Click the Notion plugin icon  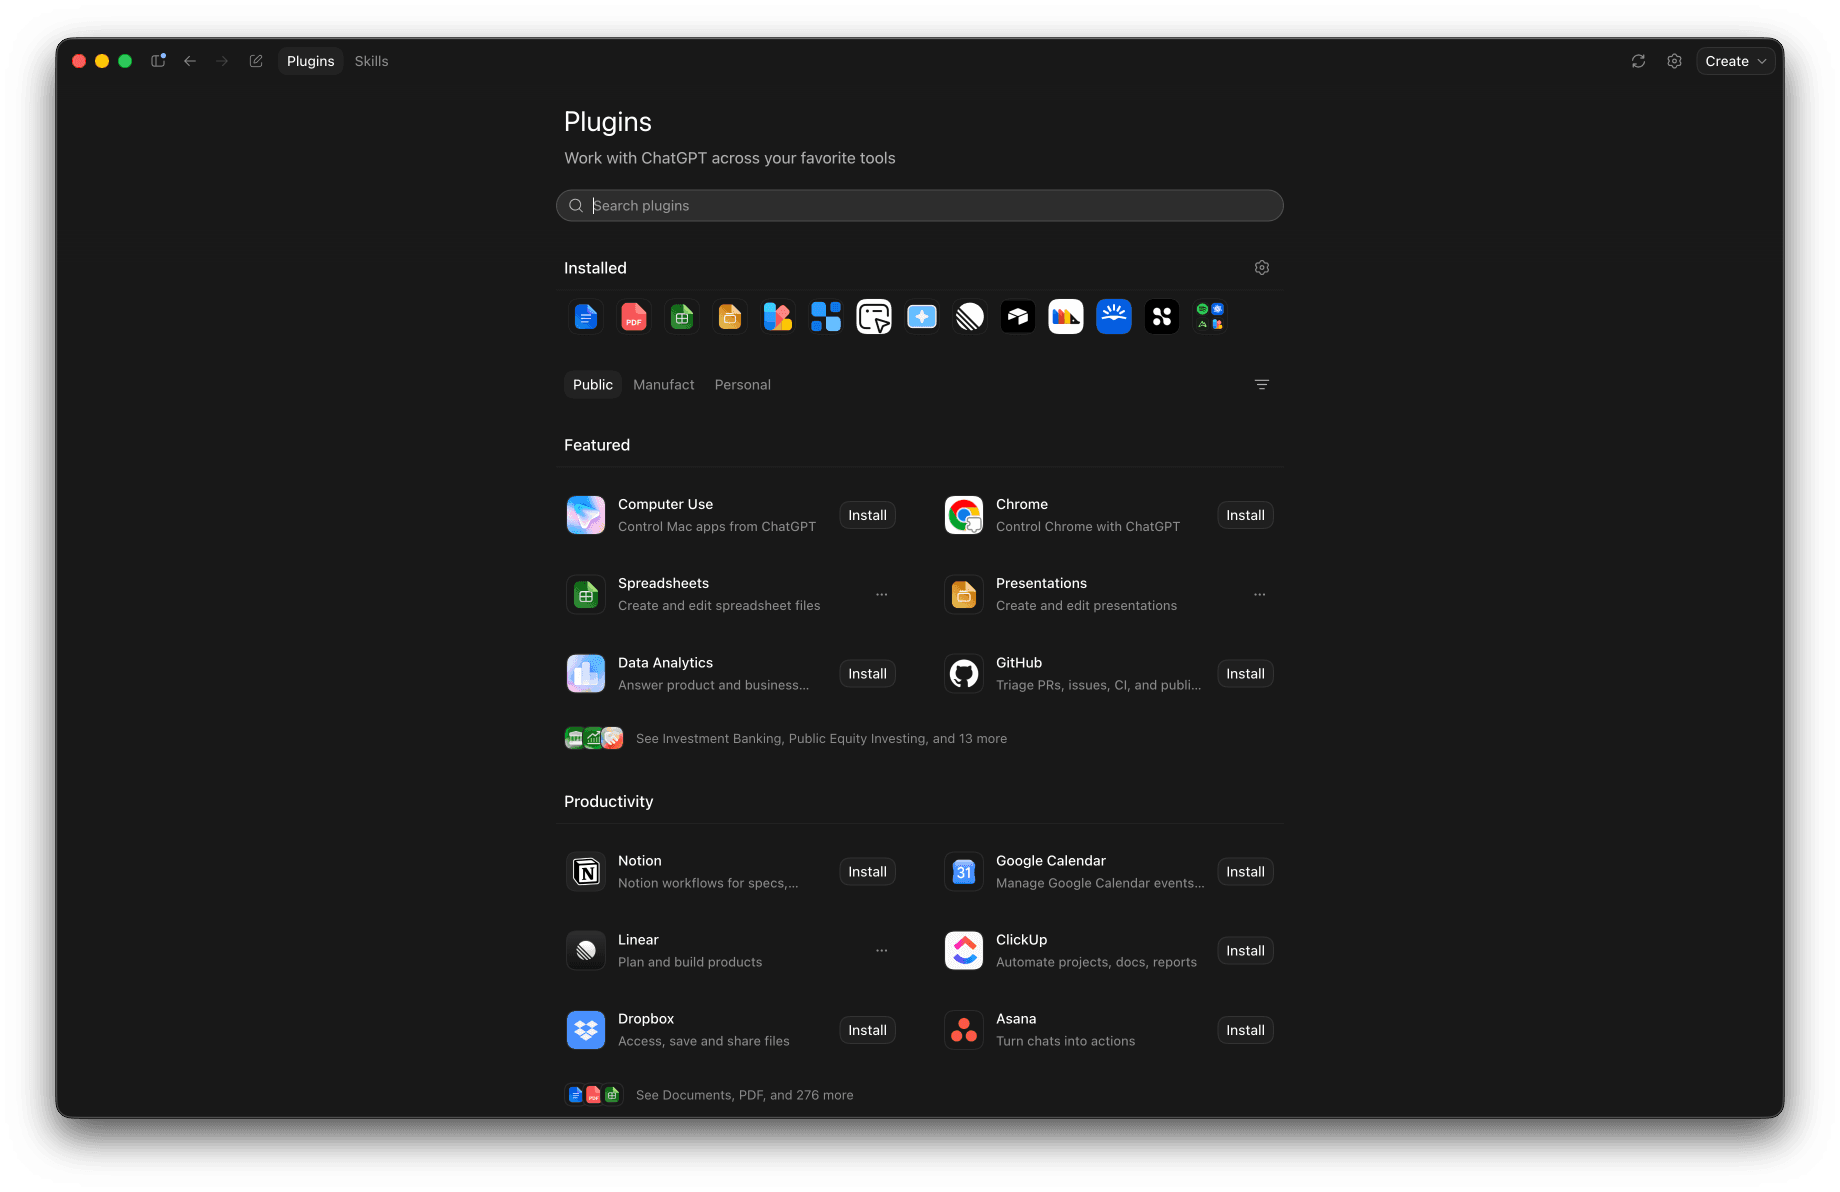click(586, 872)
